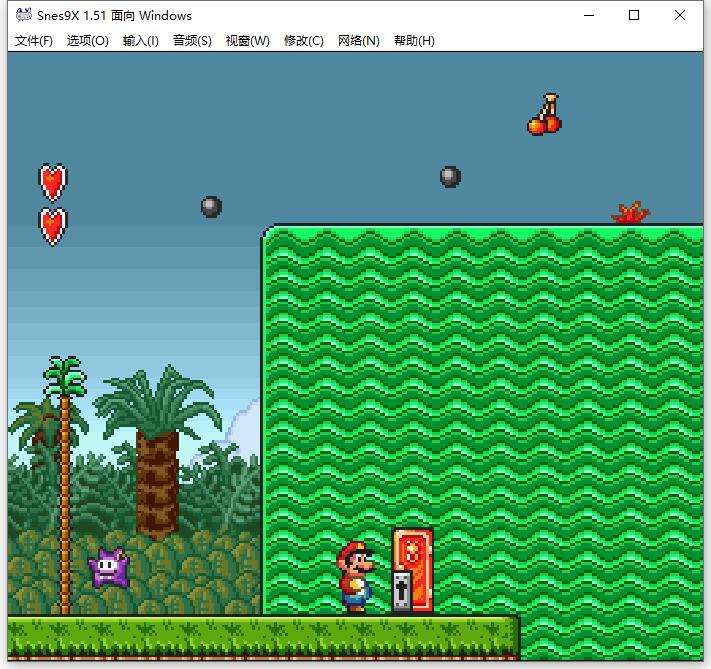Viewport: 711px width, 669px height.
Task: Click the large brown palm tree trunk
Action: [157, 485]
